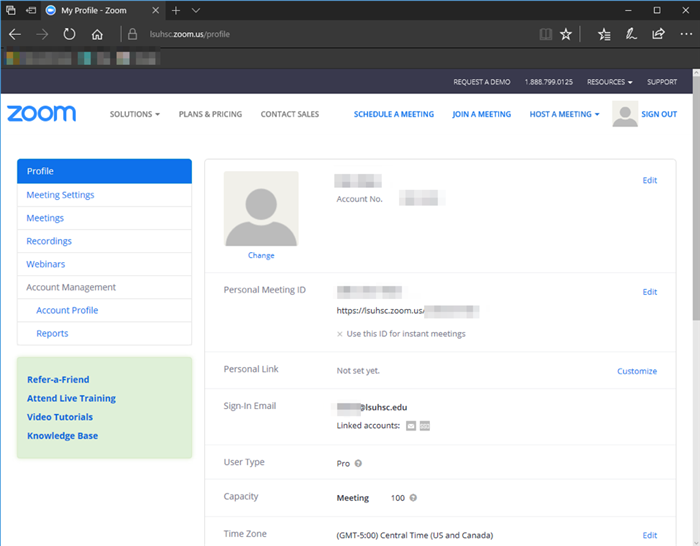
Task: Open the browser reading view icon
Action: [544, 34]
